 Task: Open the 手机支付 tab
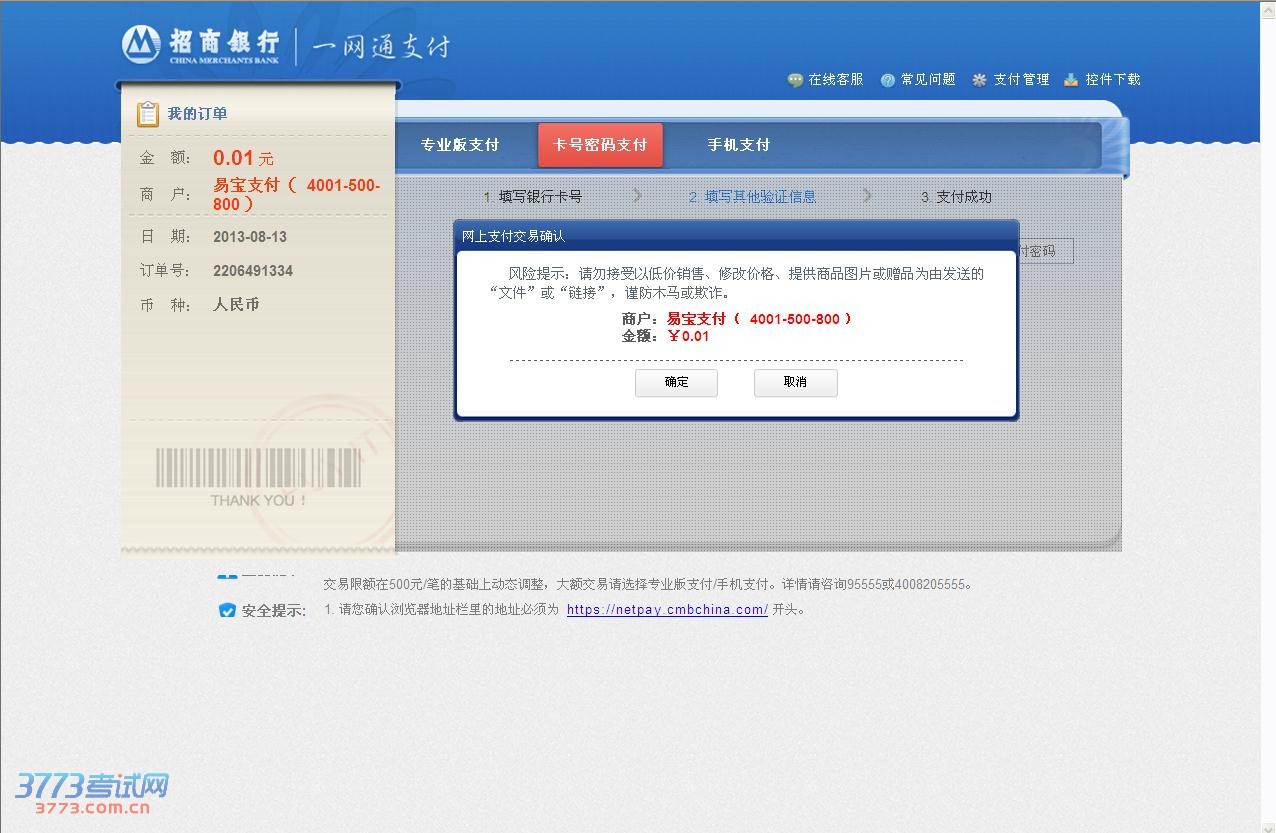point(738,145)
